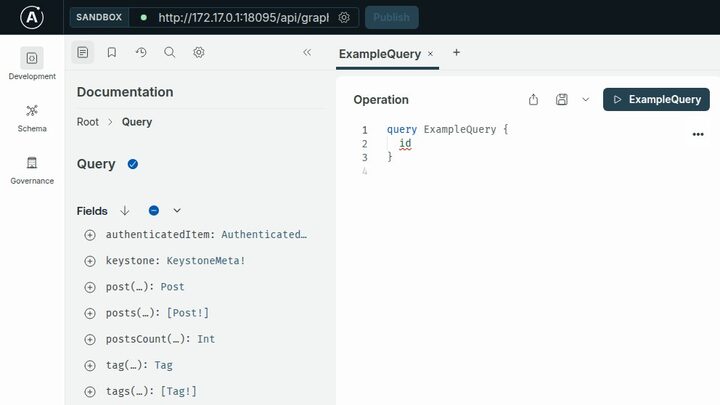Open the Schema sidebar section
This screenshot has width=720, height=405.
pyautogui.click(x=32, y=118)
